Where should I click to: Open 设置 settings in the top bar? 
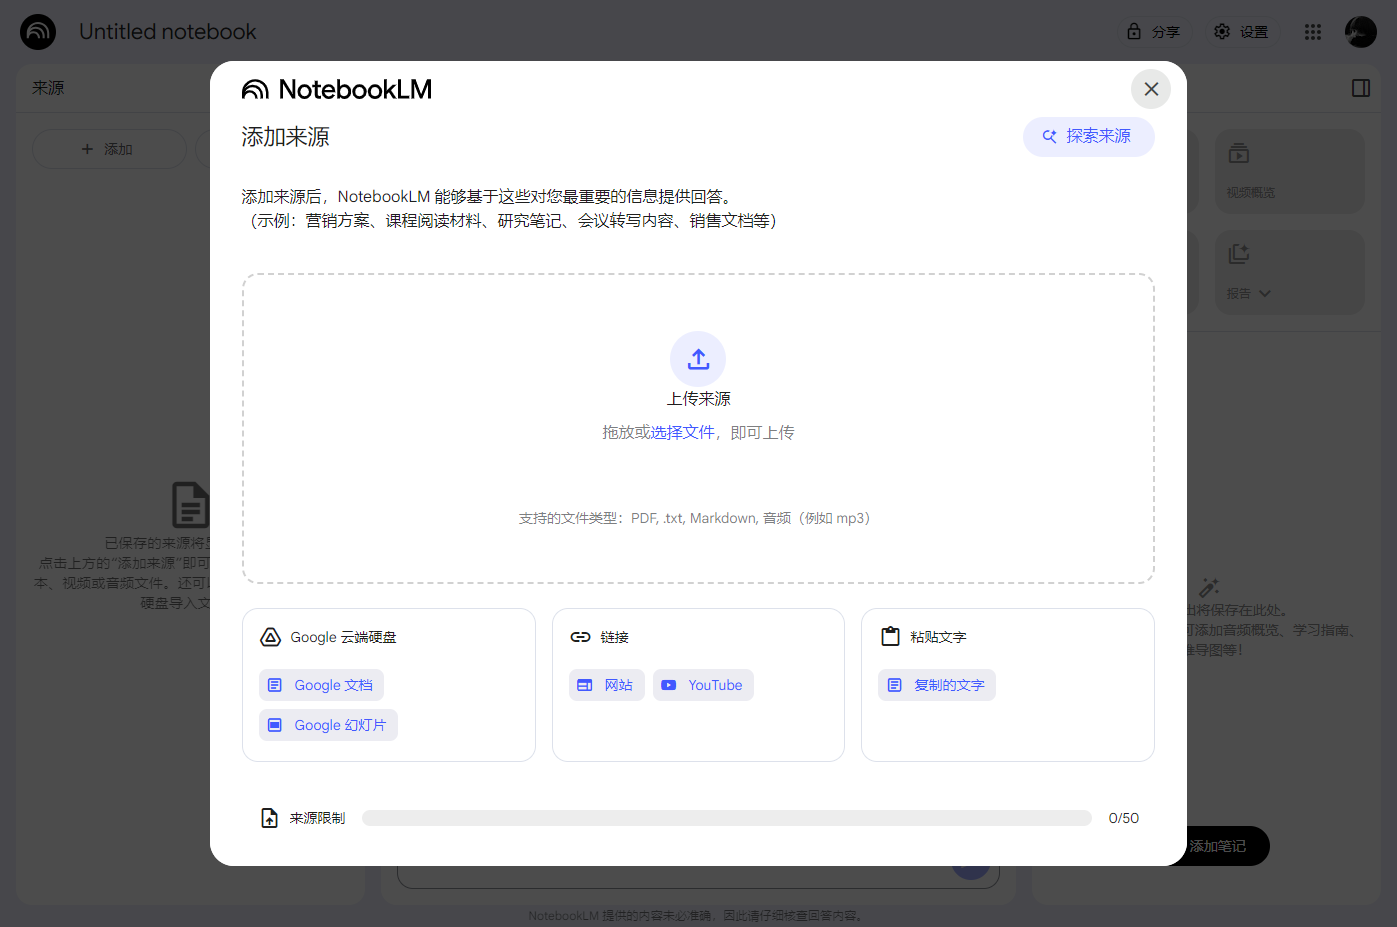click(x=1241, y=32)
